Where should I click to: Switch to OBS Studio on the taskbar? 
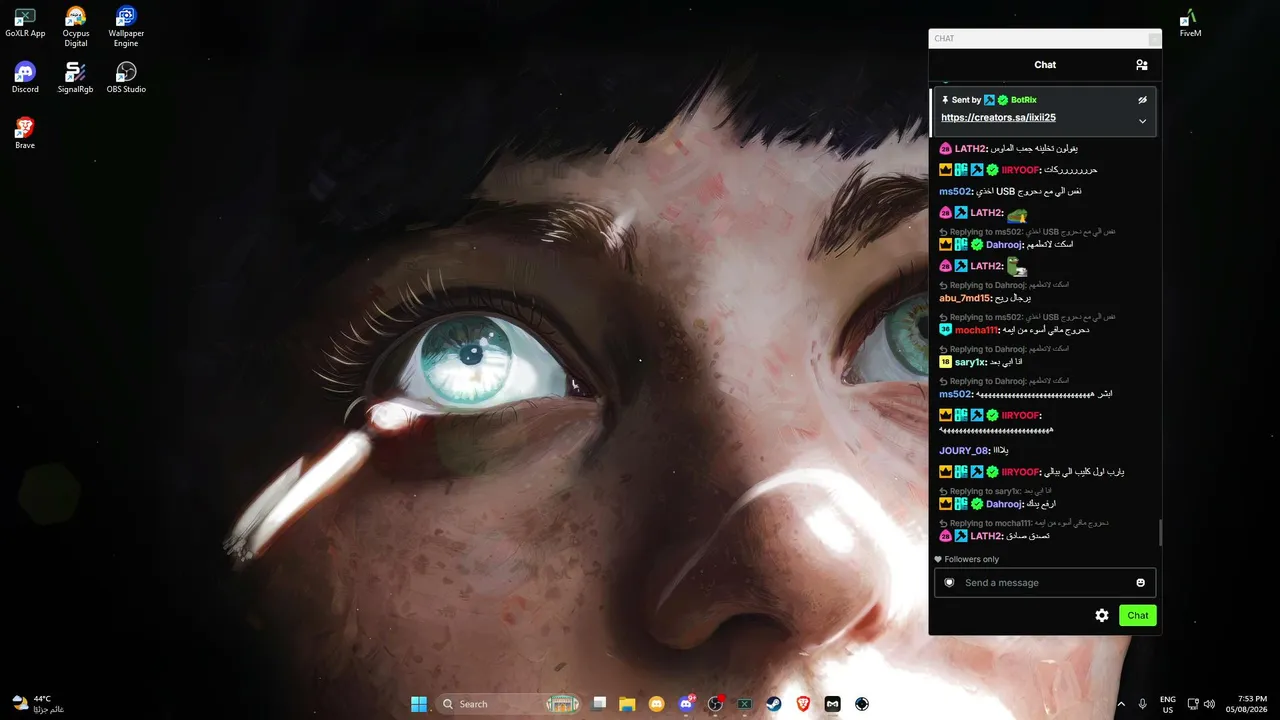pos(715,704)
